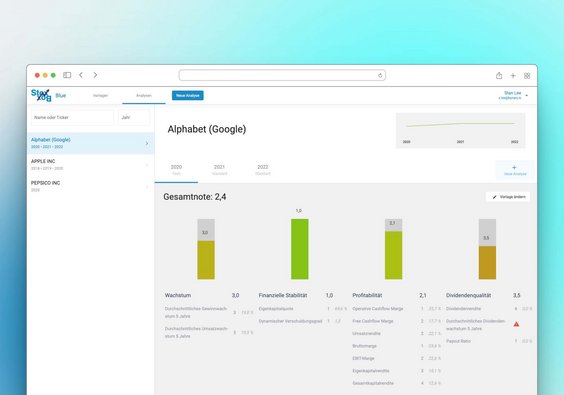
Task: Select the 2021 analysis year tab
Action: (x=219, y=170)
